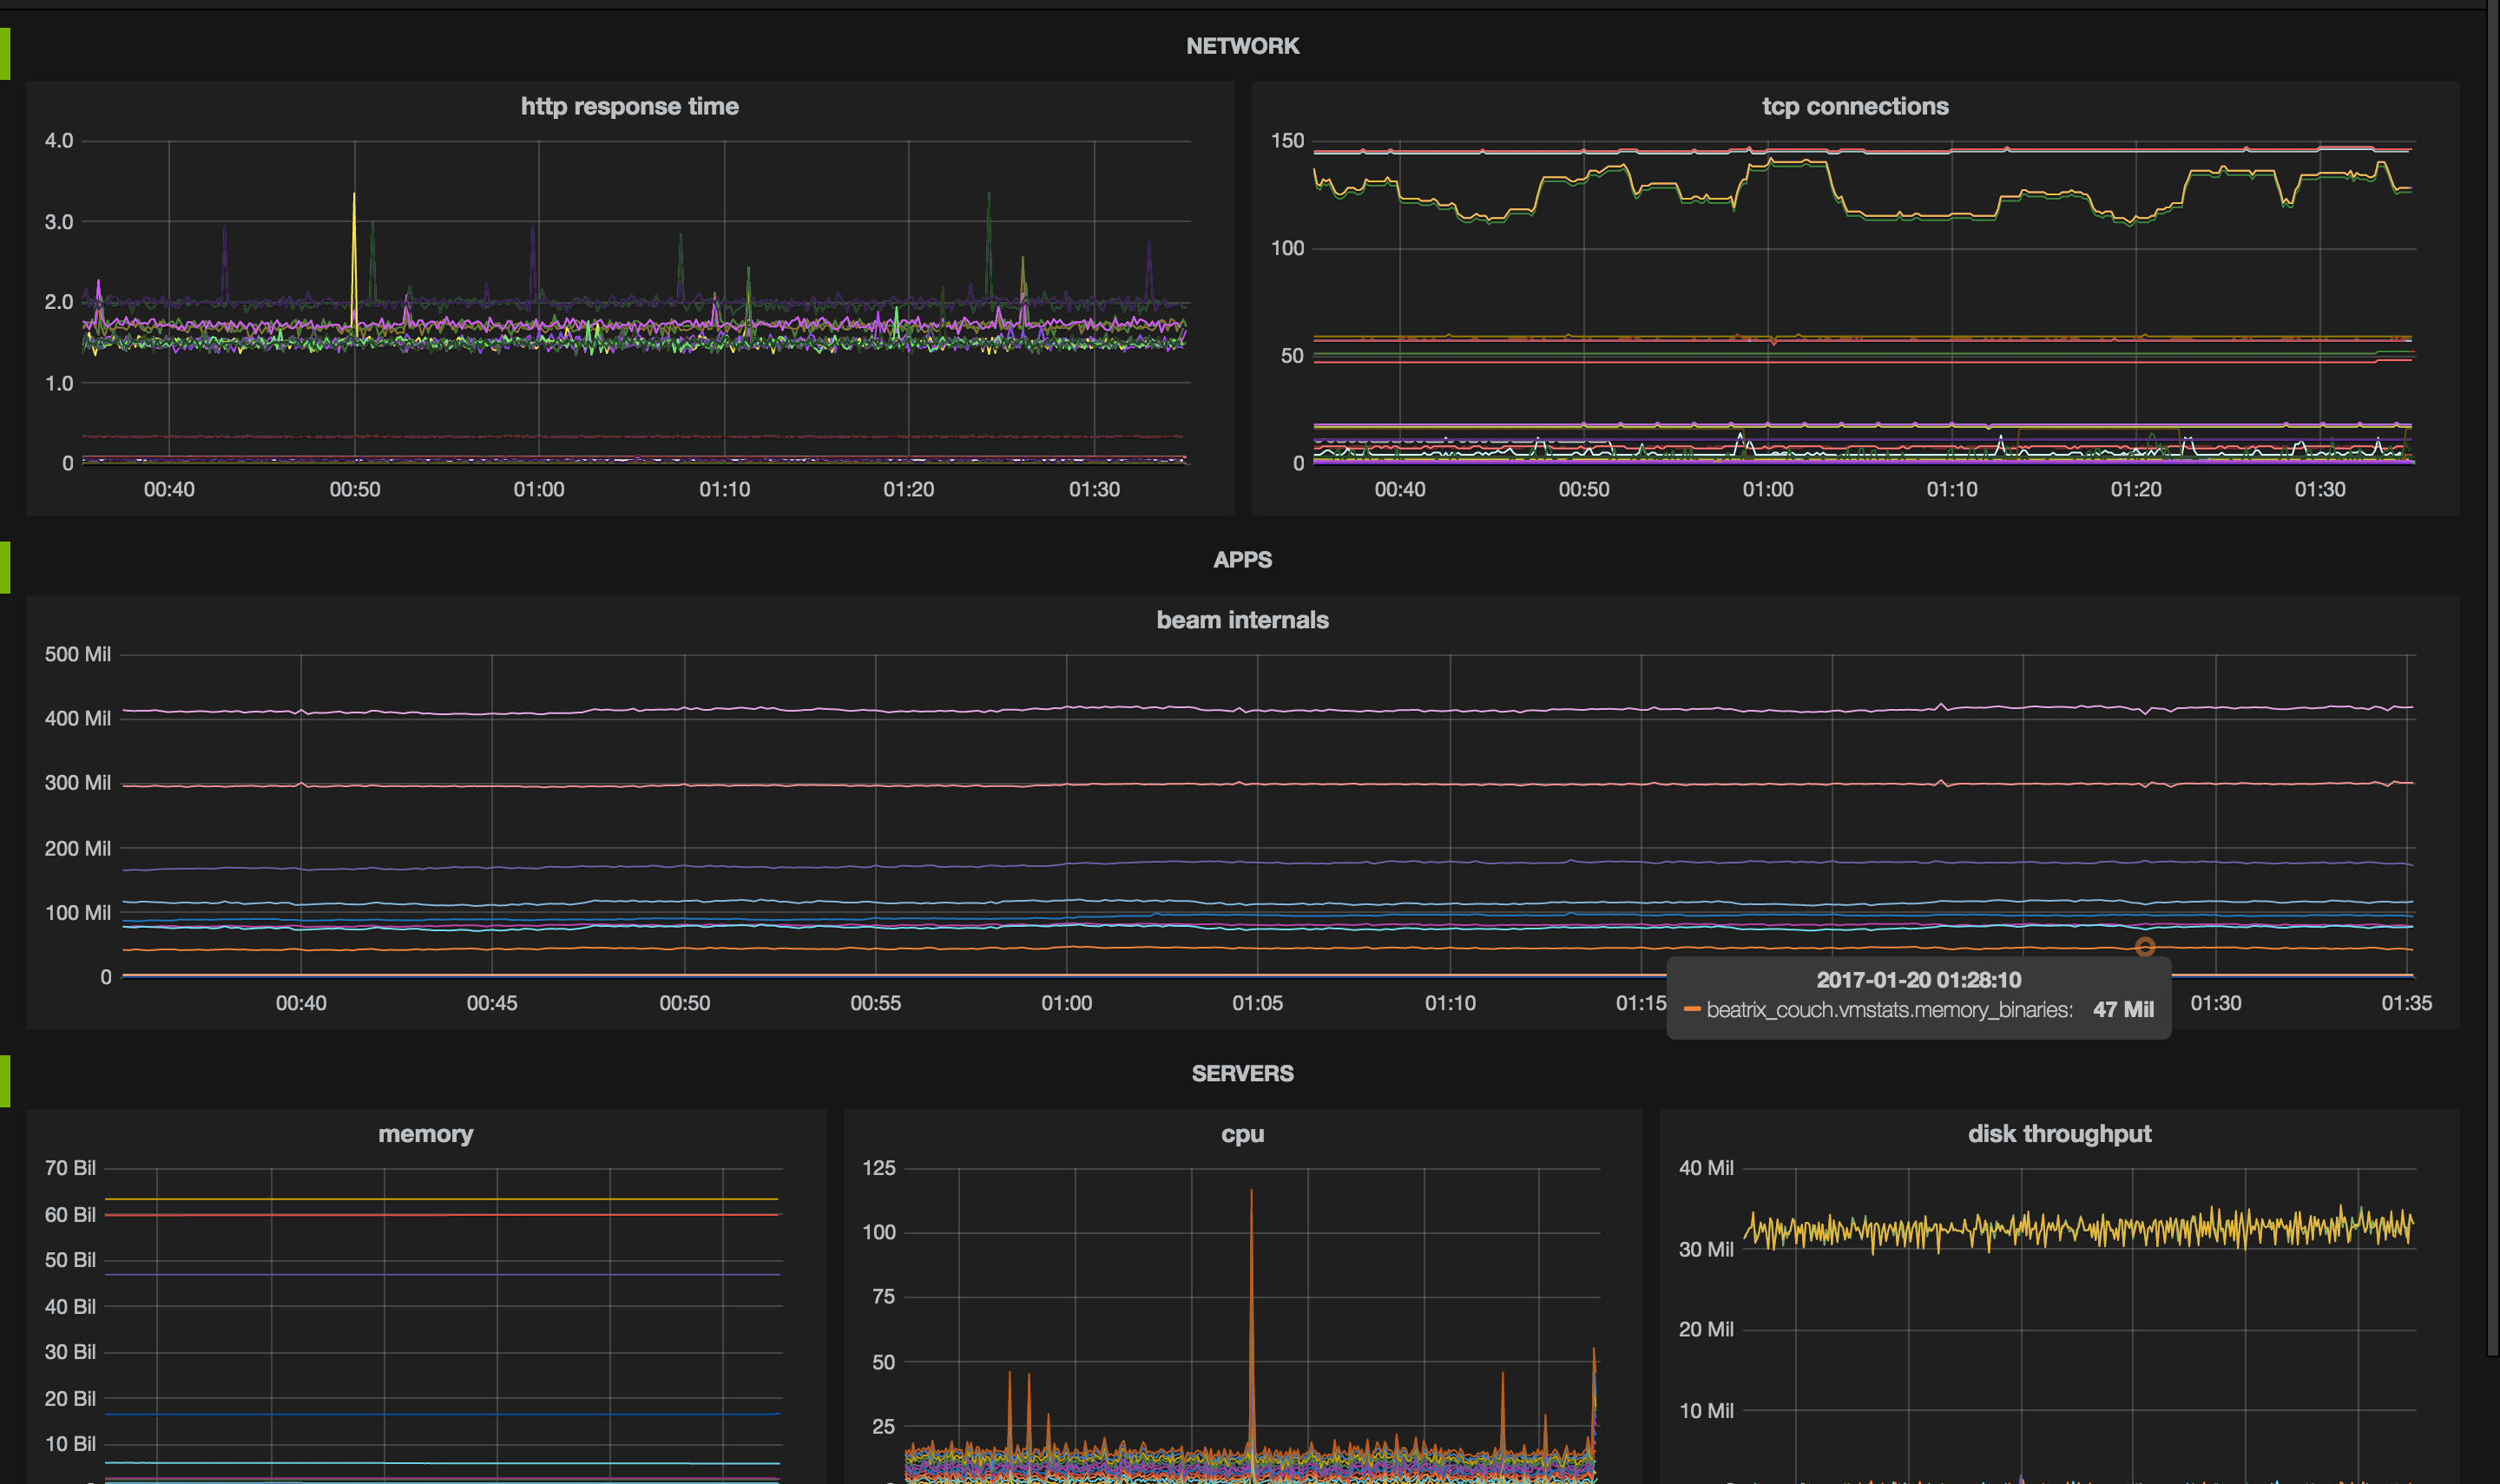The height and width of the screenshot is (1484, 2500).
Task: Open the disk throughput panel title menu
Action: tap(2059, 1134)
